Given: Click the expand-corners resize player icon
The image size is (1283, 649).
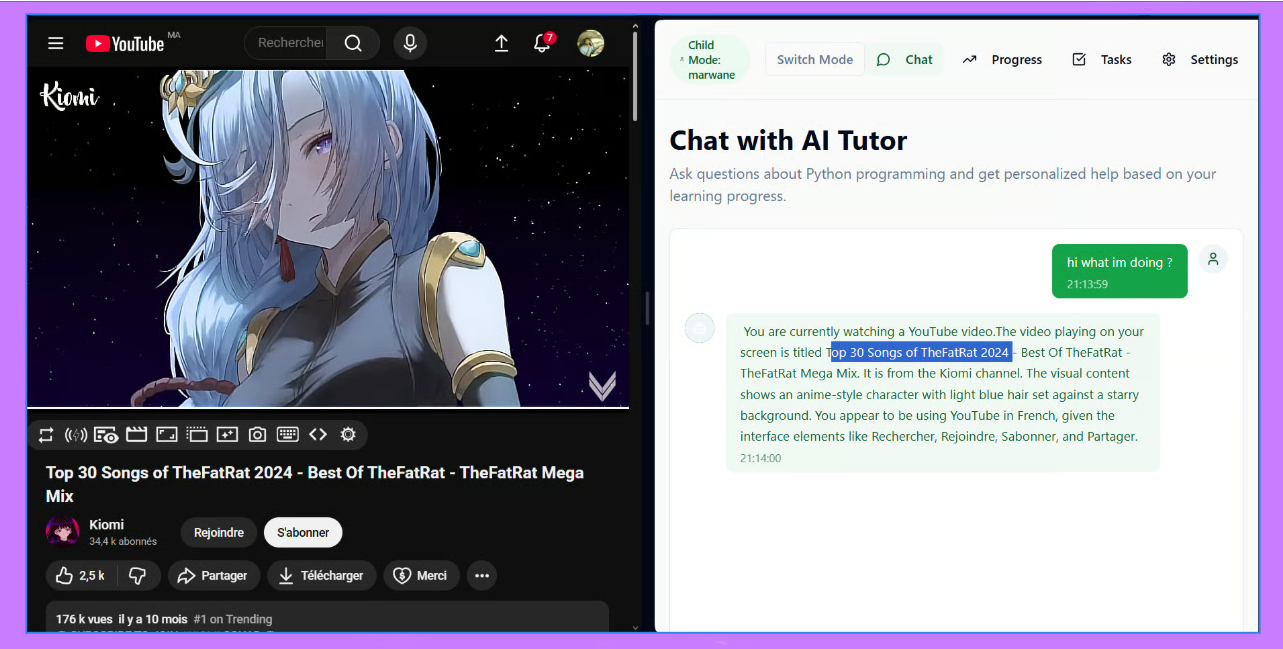Looking at the screenshot, I should pos(167,434).
